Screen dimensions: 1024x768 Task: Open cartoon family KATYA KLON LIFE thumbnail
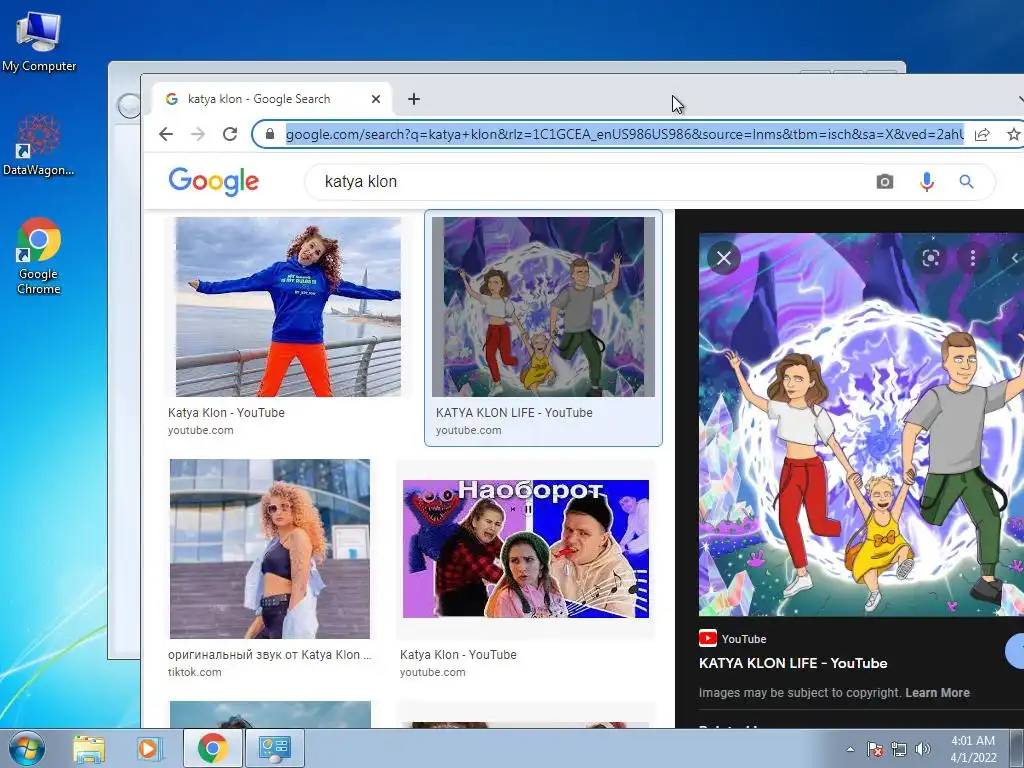pos(543,307)
